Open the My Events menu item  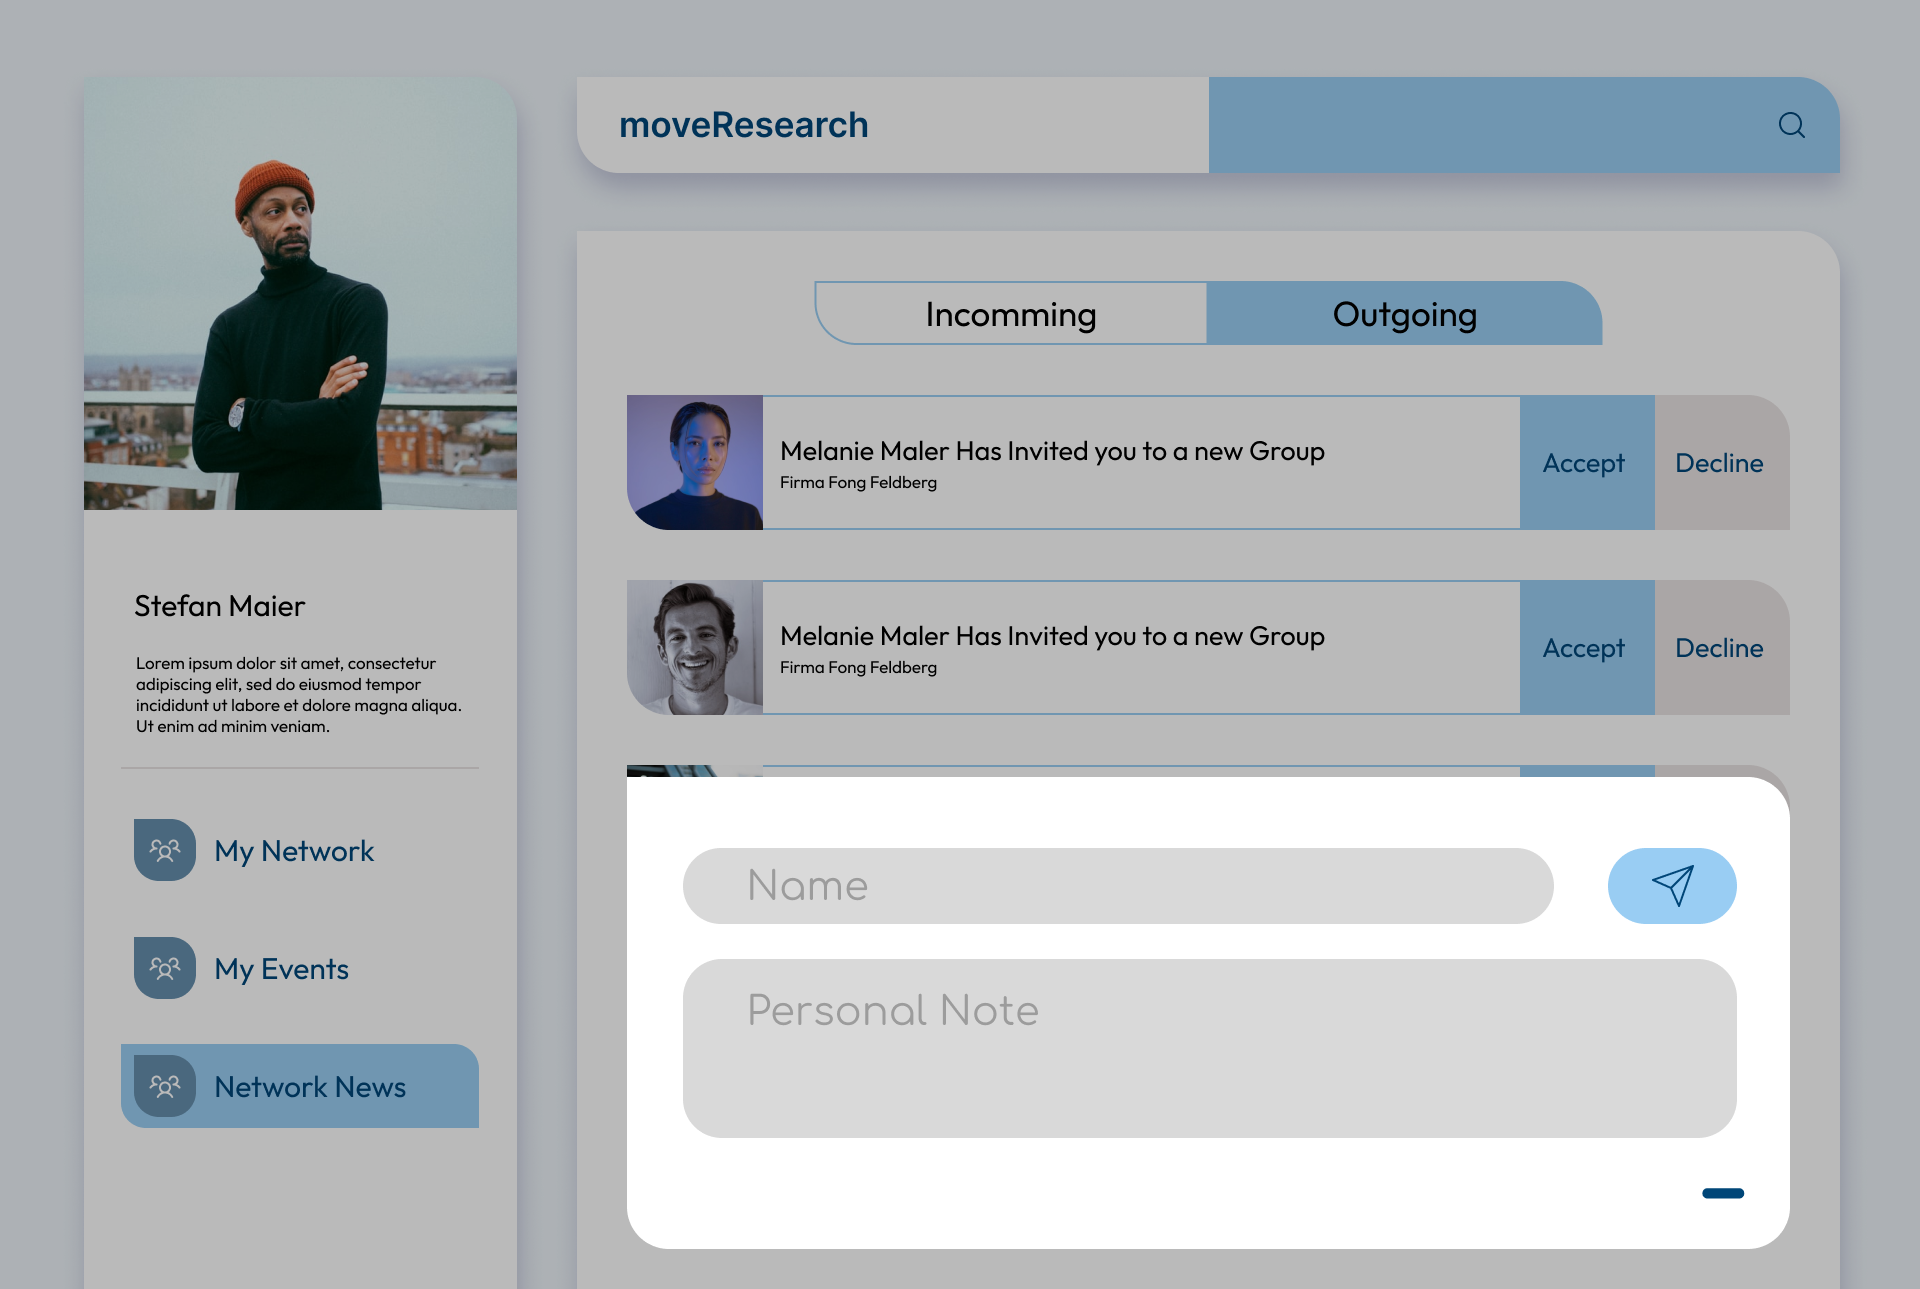tap(282, 969)
